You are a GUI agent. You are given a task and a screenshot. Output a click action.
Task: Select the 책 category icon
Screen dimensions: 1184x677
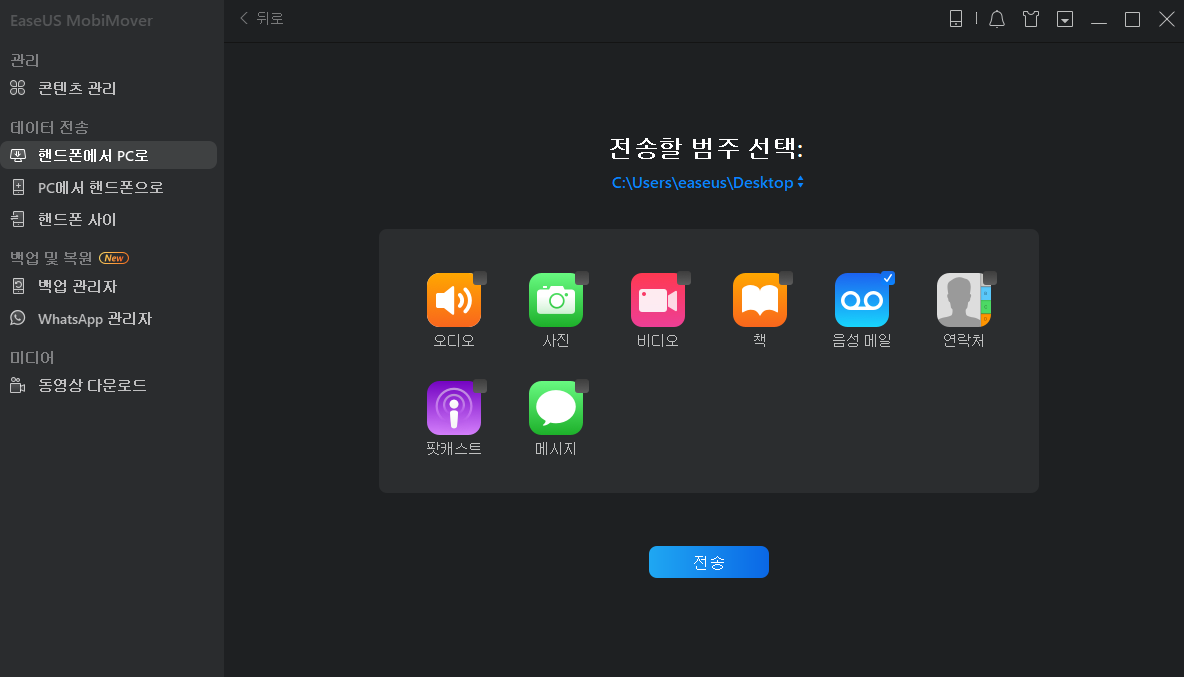760,300
